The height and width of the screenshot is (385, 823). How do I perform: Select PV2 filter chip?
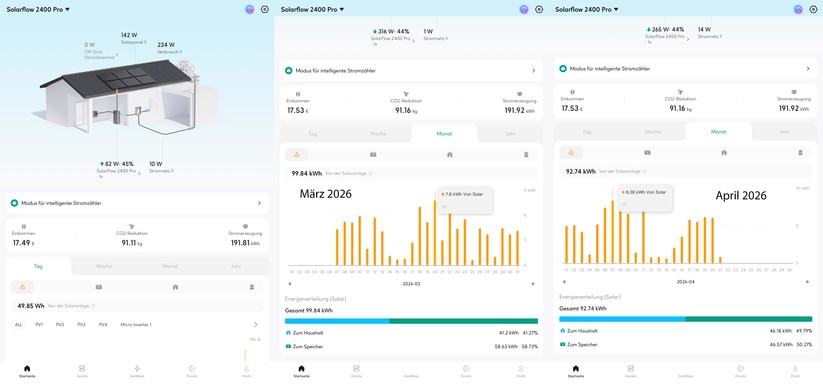point(60,325)
